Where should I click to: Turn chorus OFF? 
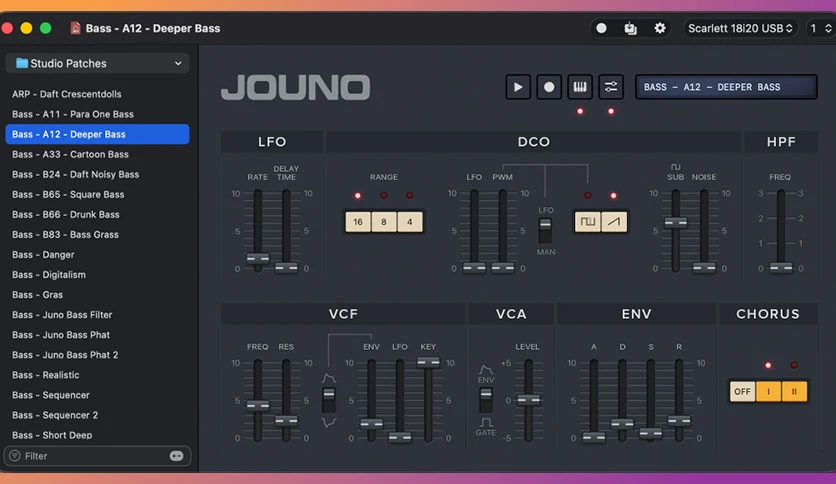tap(742, 392)
